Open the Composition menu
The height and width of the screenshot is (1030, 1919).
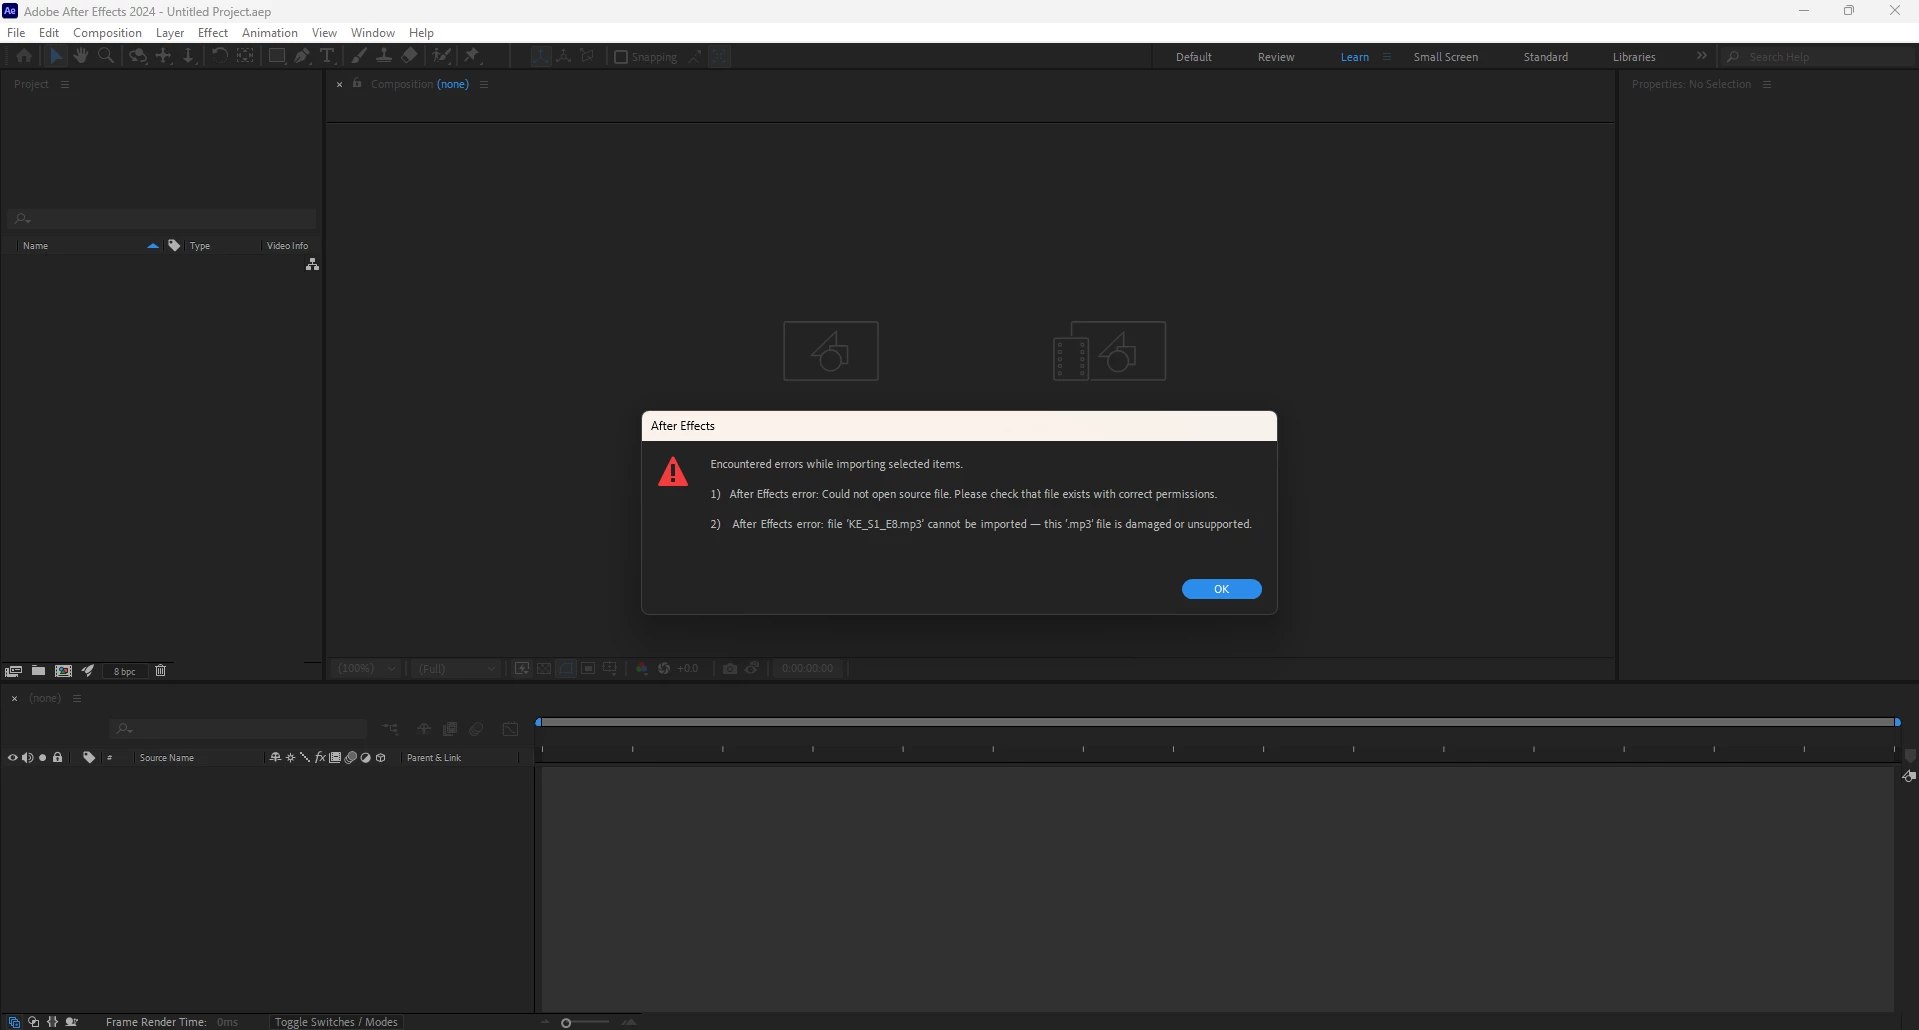[107, 32]
